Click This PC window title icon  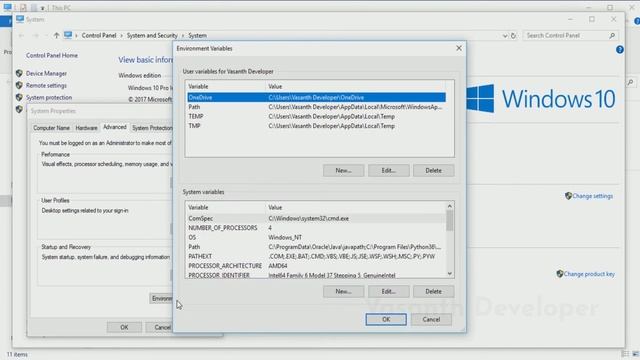(7, 7)
